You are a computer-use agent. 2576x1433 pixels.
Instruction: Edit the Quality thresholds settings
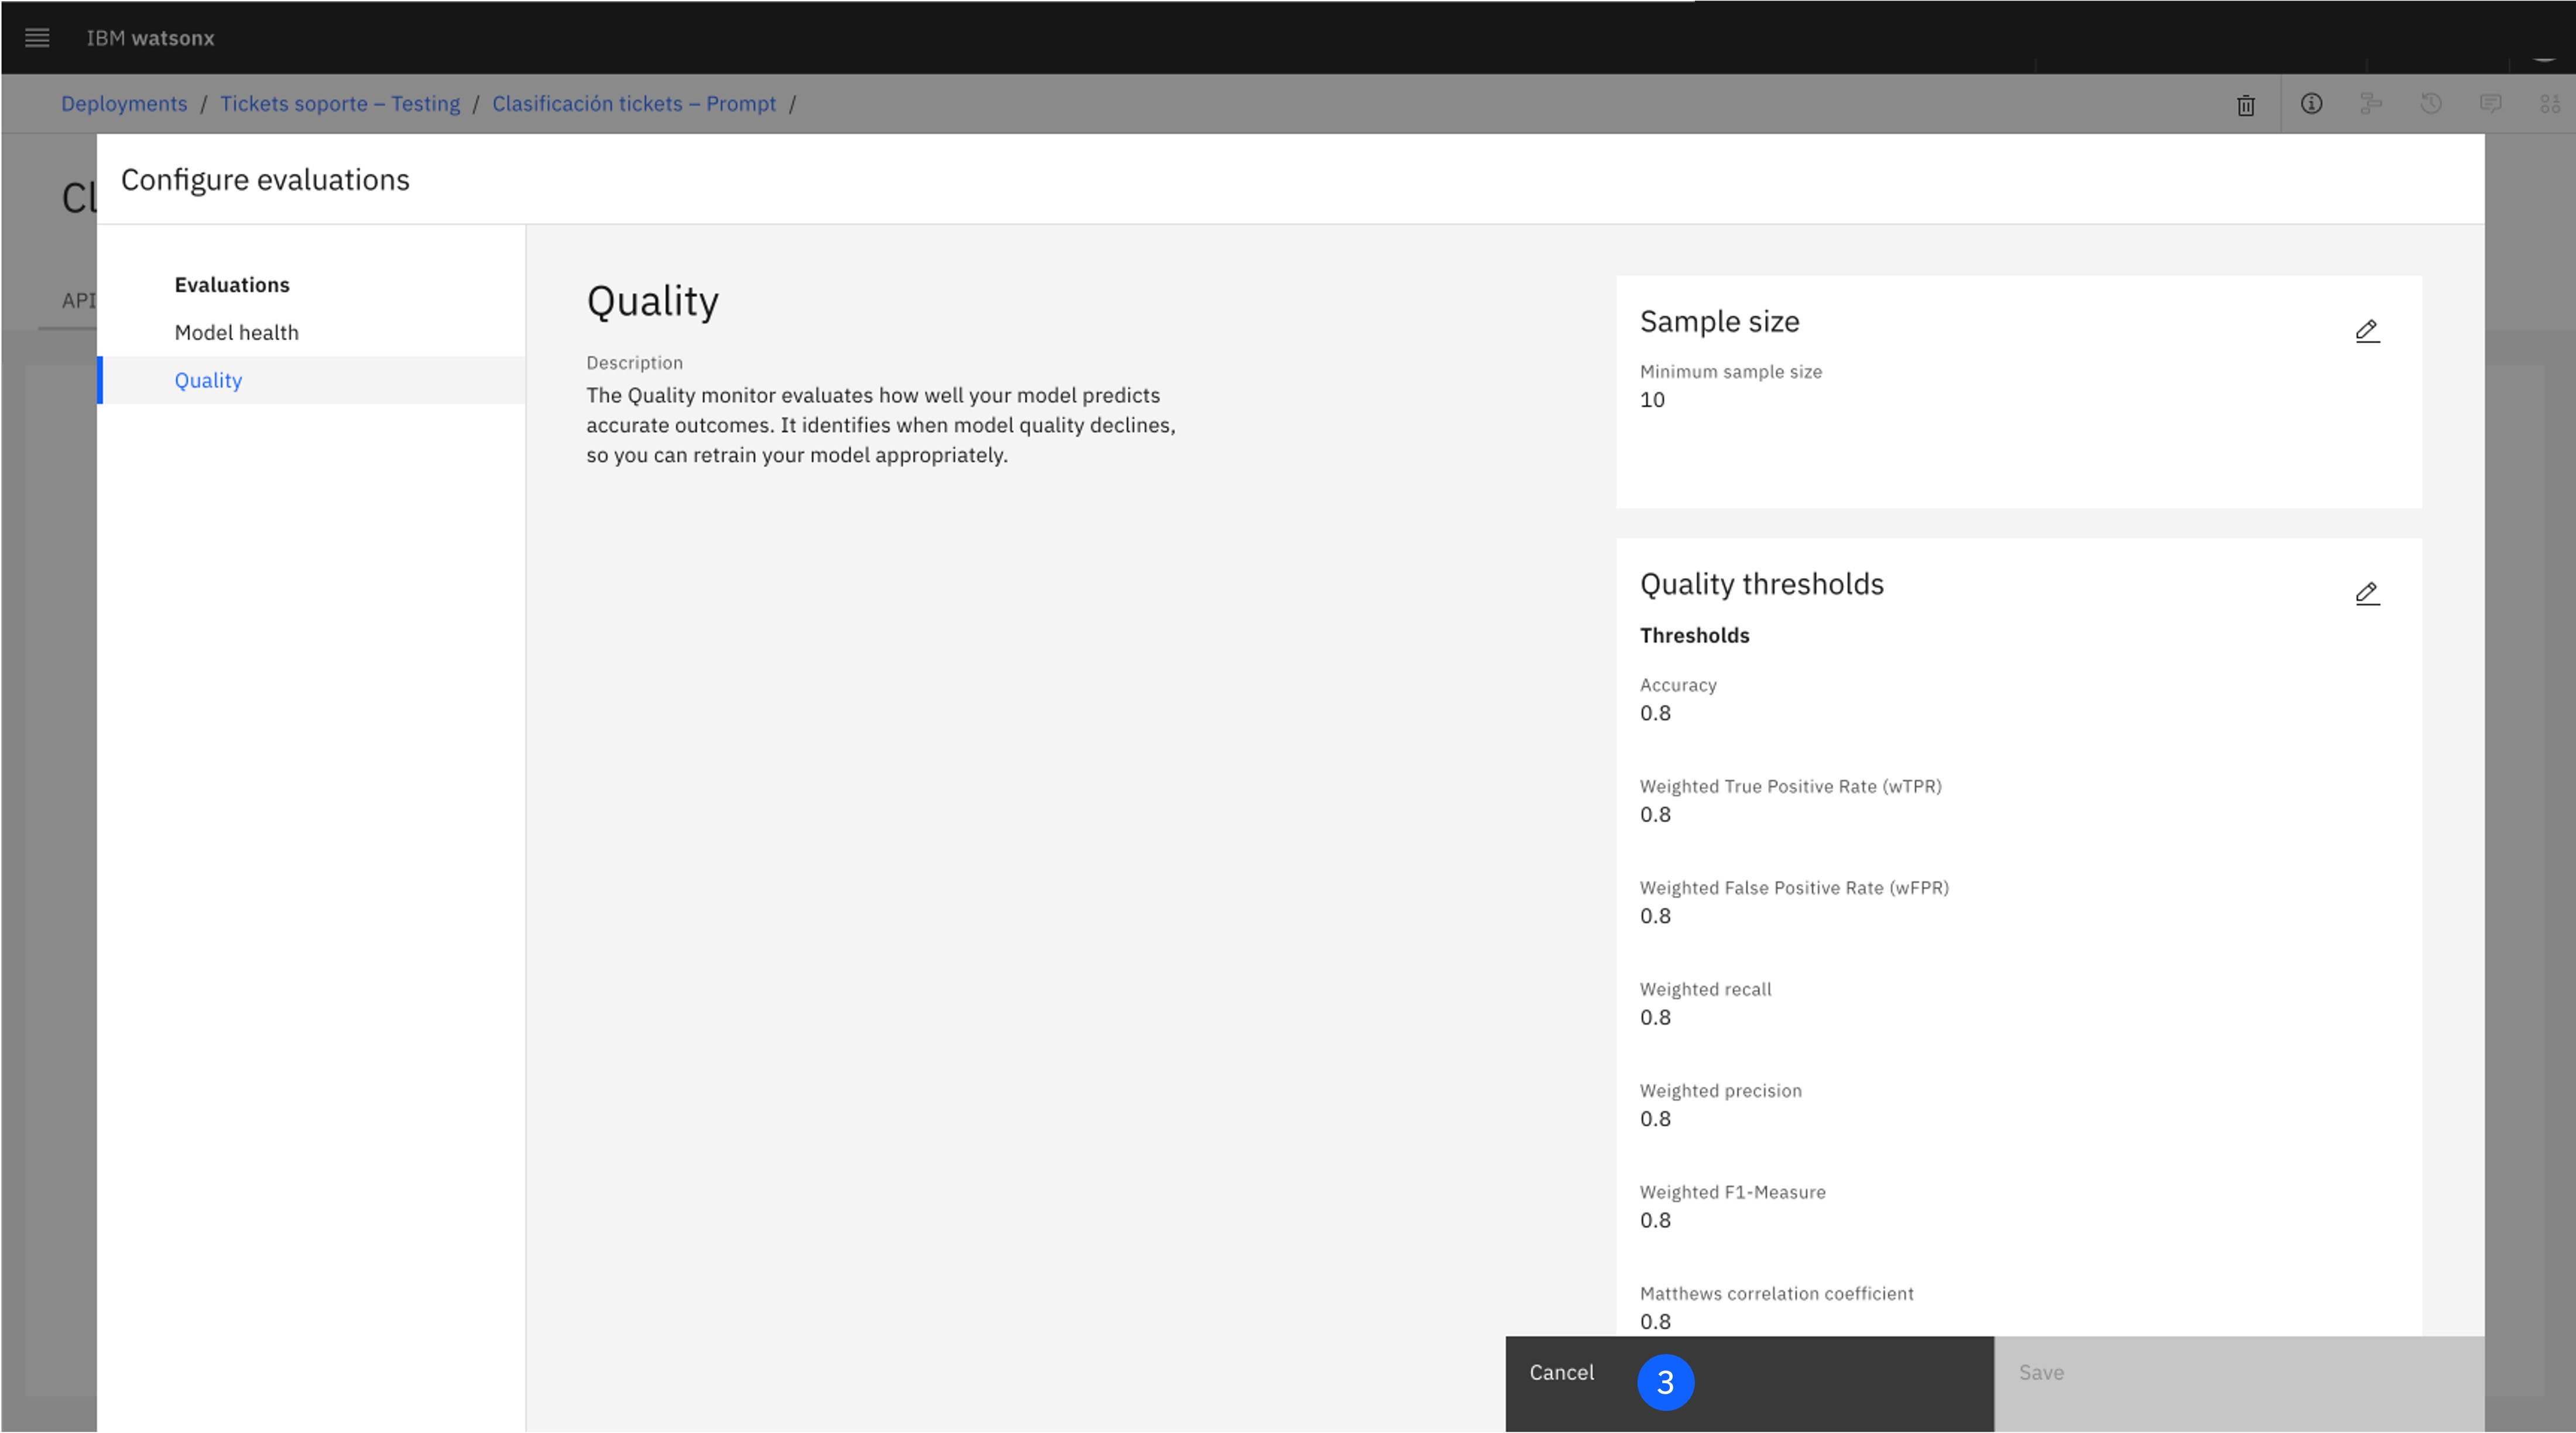coord(2367,594)
